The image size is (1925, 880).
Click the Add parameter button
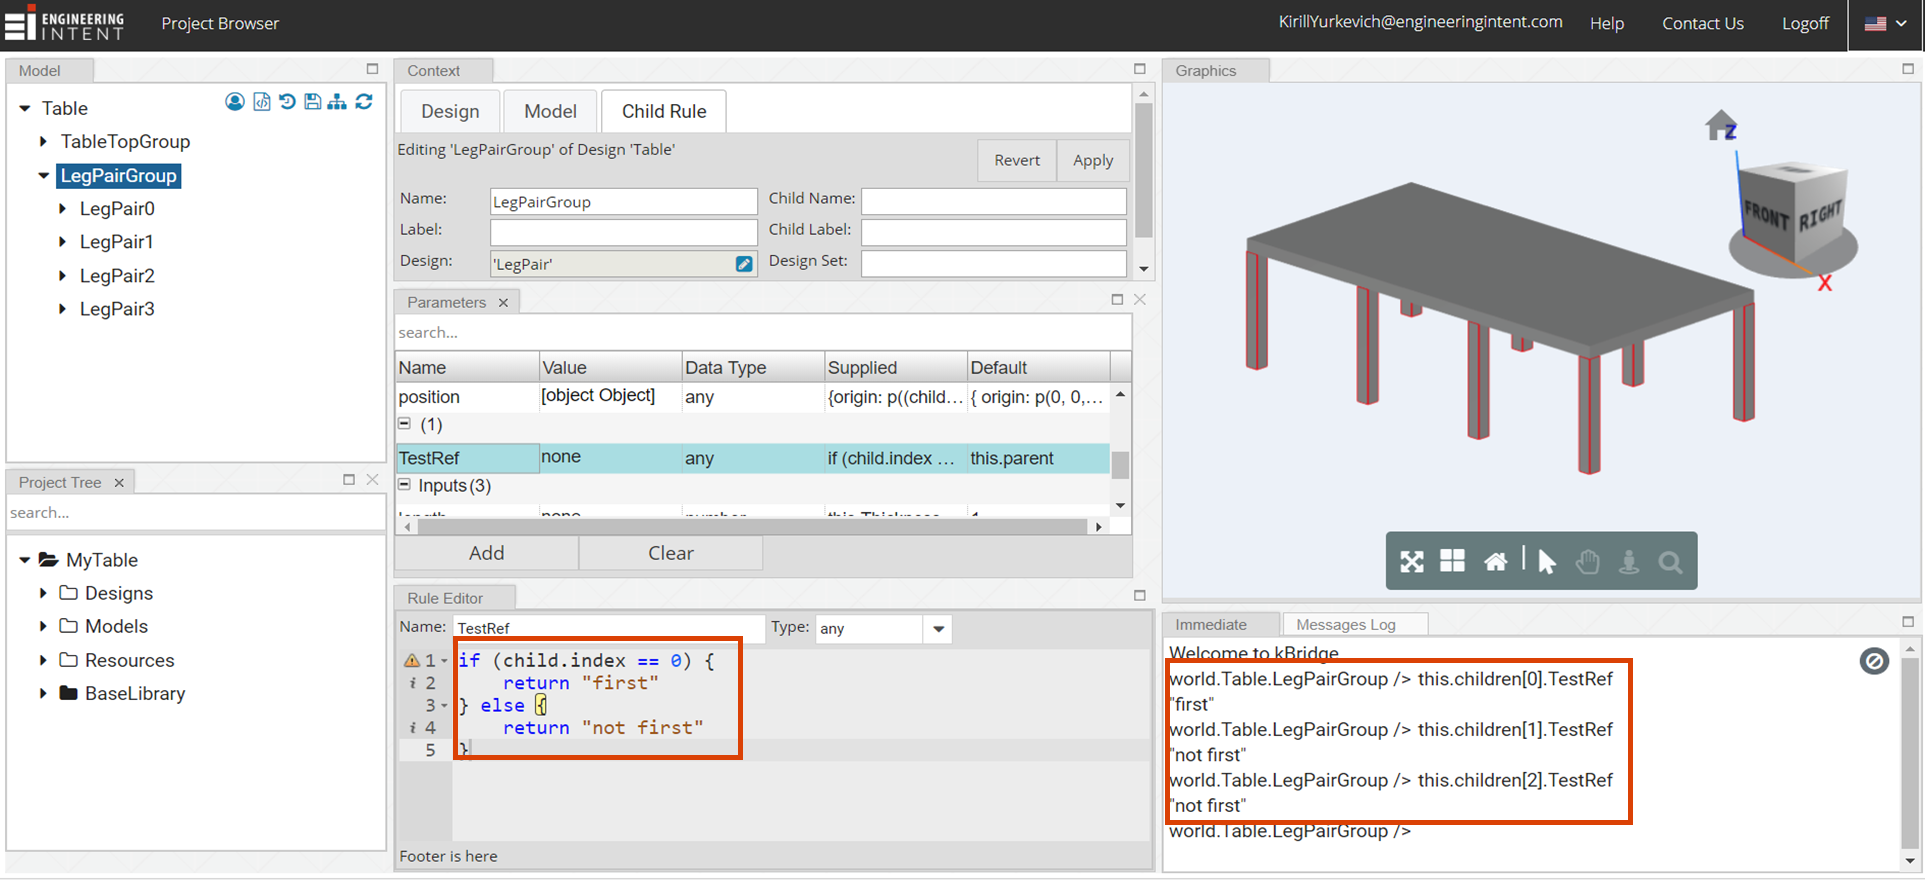pyautogui.click(x=487, y=553)
